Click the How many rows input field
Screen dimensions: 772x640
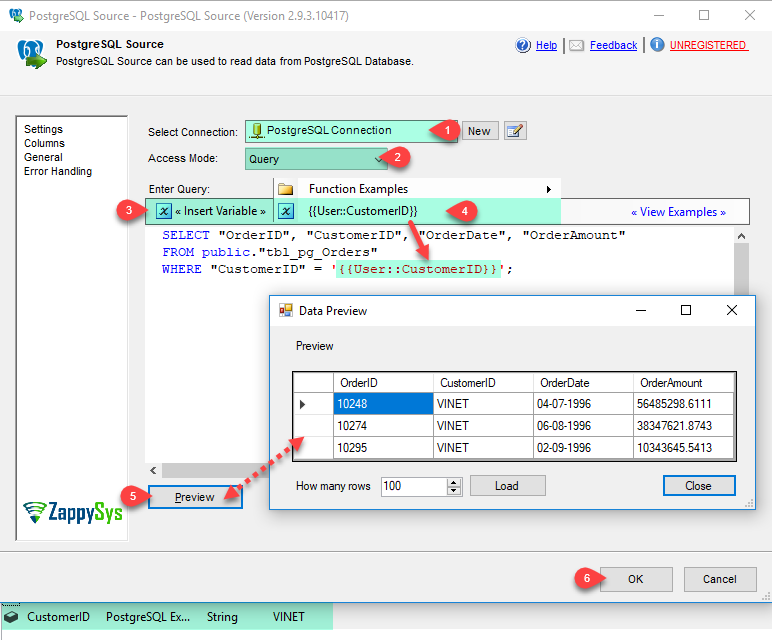tap(414, 486)
